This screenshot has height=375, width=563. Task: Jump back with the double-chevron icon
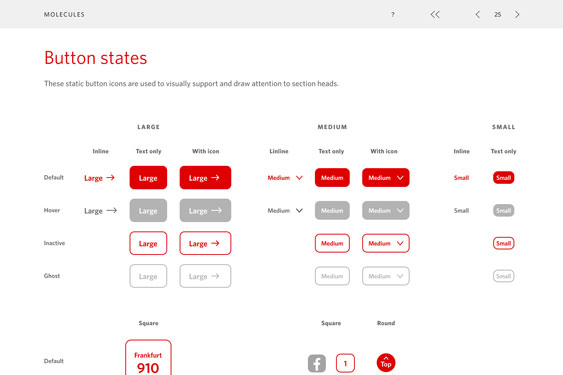[435, 14]
